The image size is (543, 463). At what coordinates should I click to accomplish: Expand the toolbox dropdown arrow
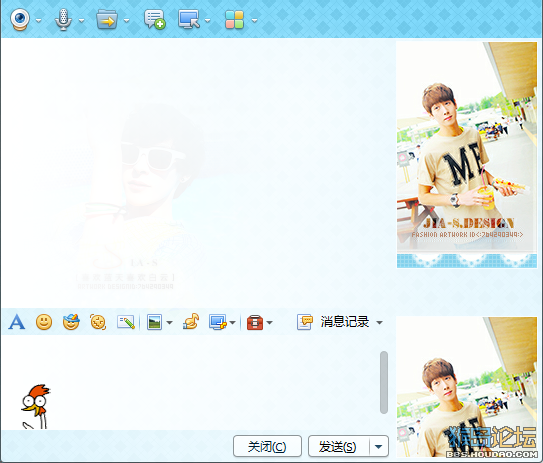tap(269, 323)
